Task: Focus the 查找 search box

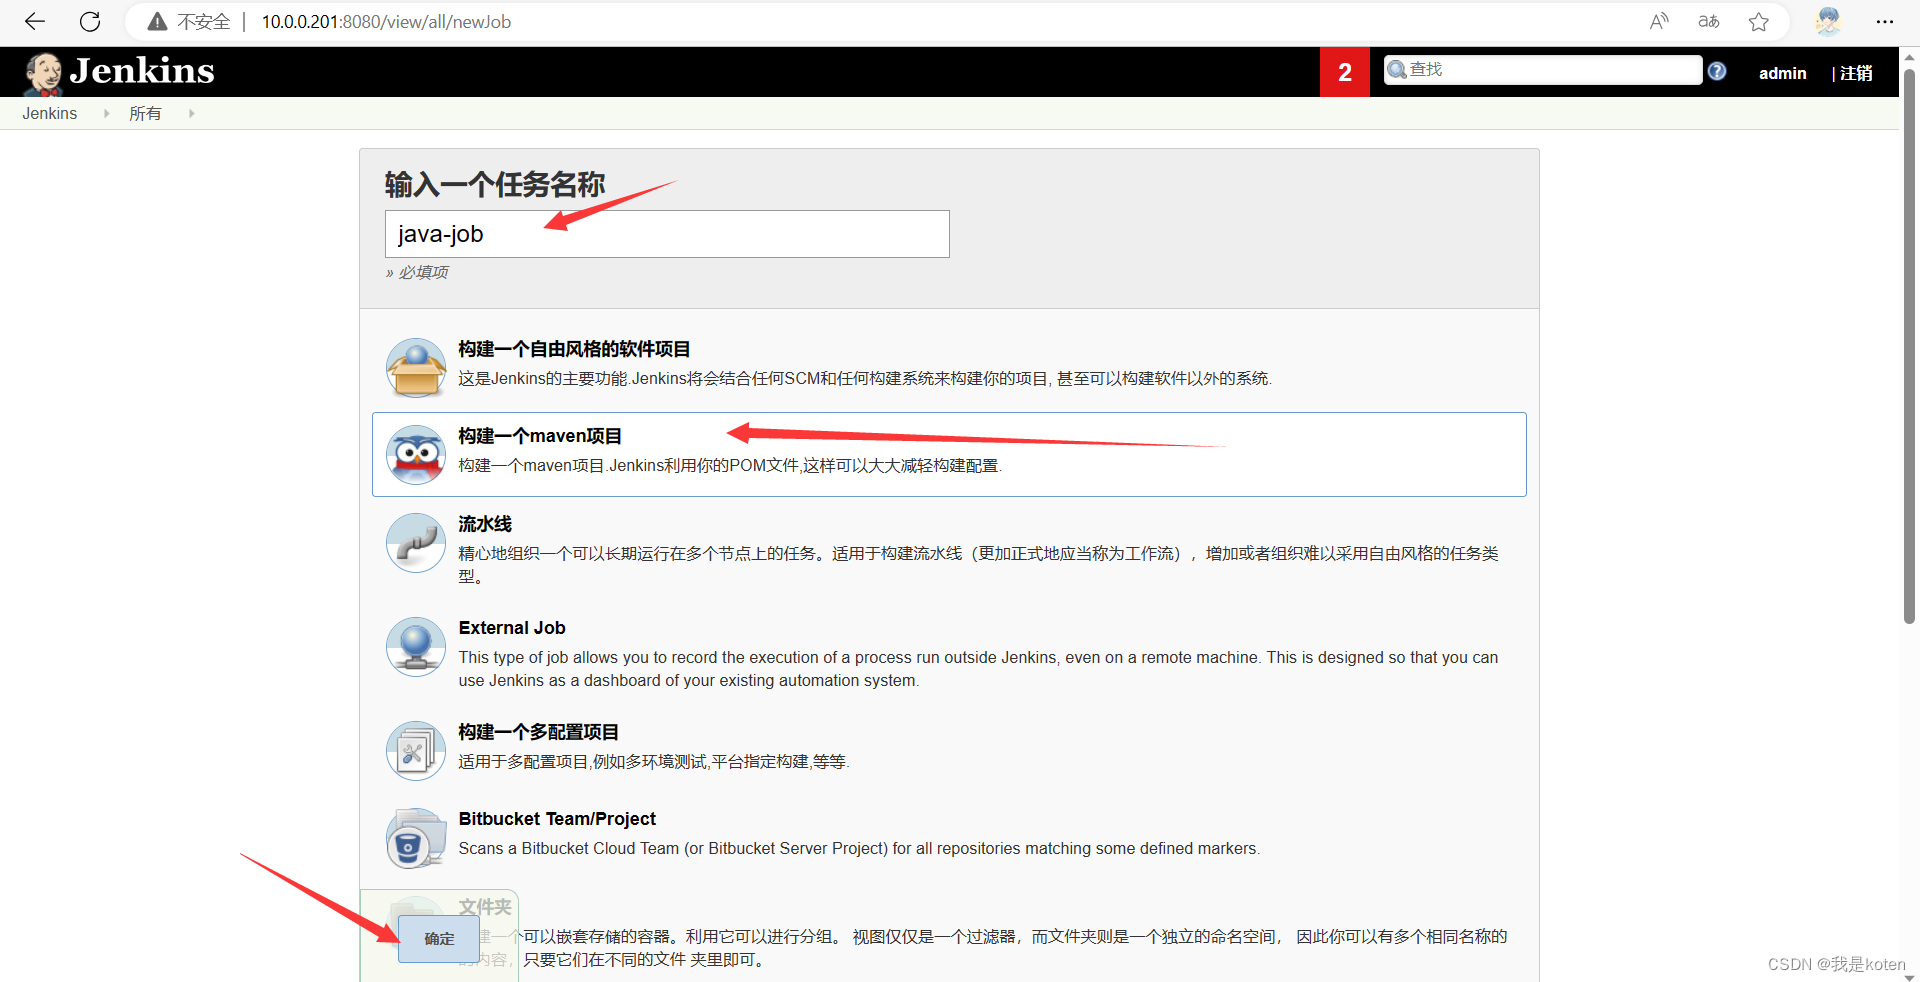Action: click(1543, 70)
